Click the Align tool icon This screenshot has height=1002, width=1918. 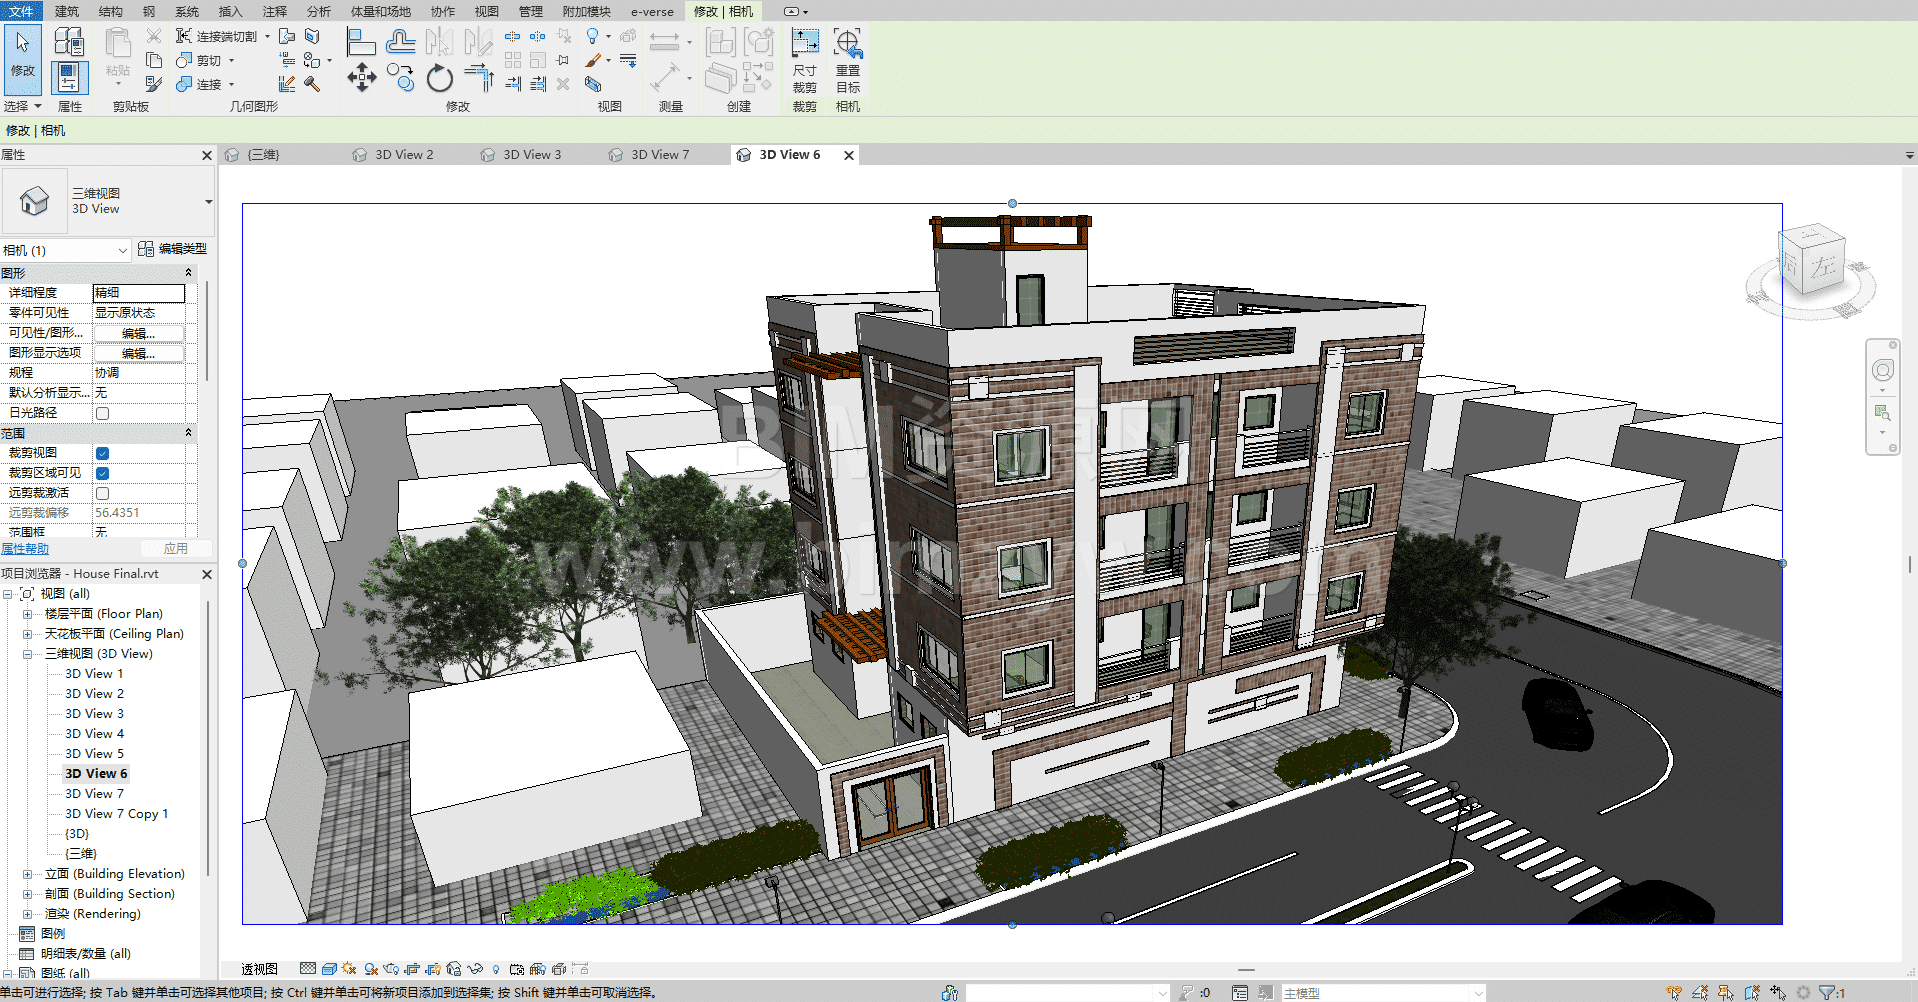tap(361, 42)
